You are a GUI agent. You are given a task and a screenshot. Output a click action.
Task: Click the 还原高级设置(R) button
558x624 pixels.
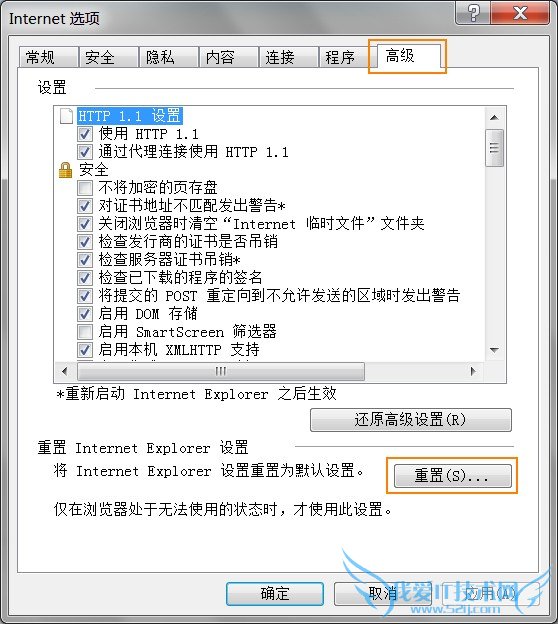[x=410, y=419]
